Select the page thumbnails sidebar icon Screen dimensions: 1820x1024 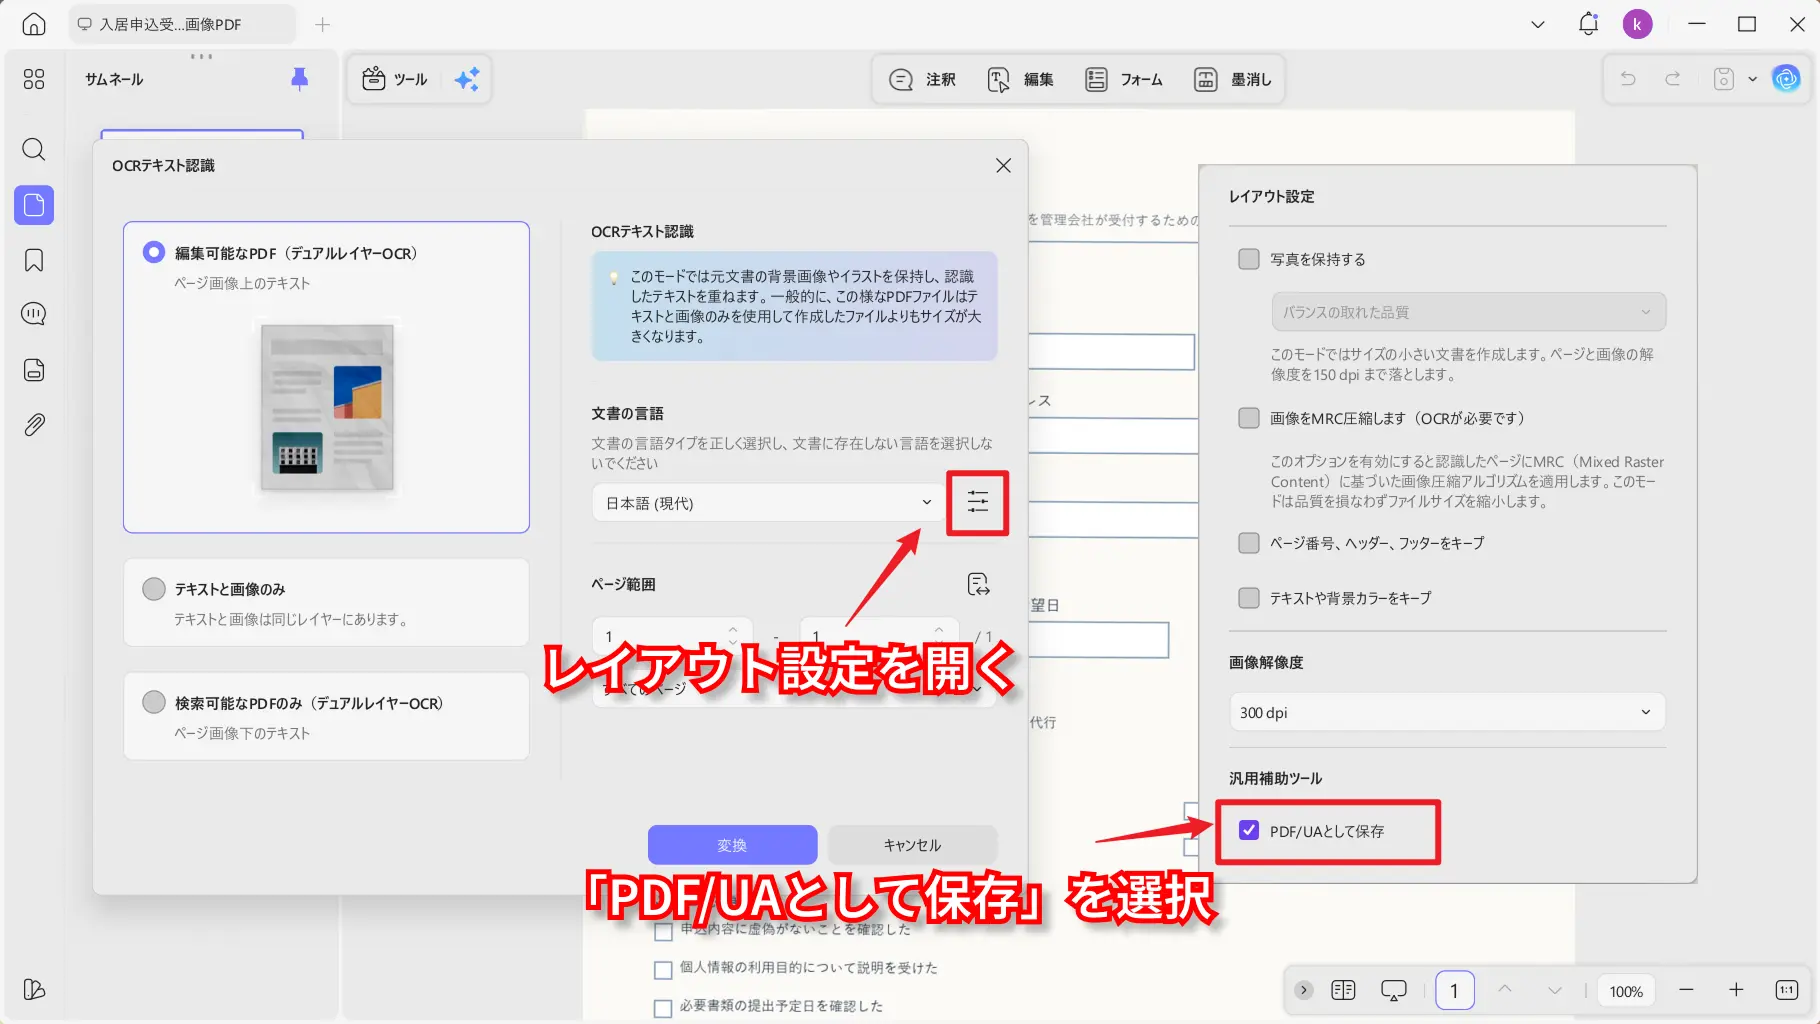click(x=34, y=205)
